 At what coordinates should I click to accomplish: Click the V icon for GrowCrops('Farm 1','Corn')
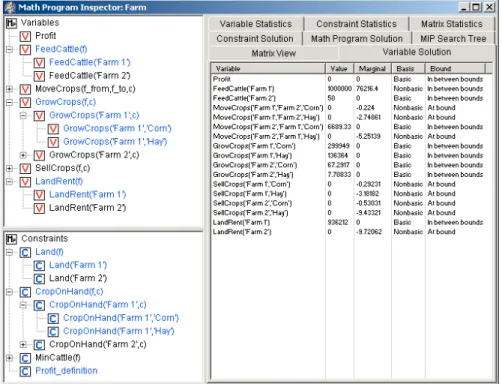tap(53, 129)
